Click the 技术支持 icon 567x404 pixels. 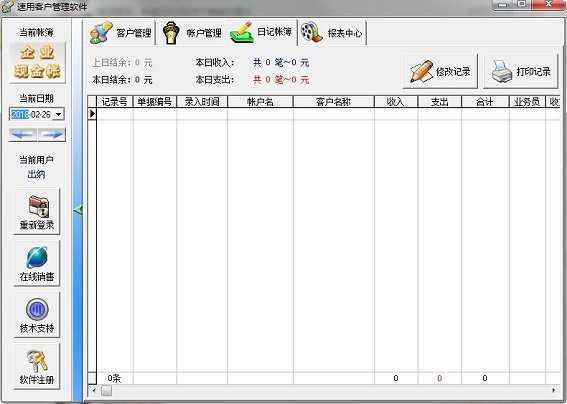click(37, 315)
